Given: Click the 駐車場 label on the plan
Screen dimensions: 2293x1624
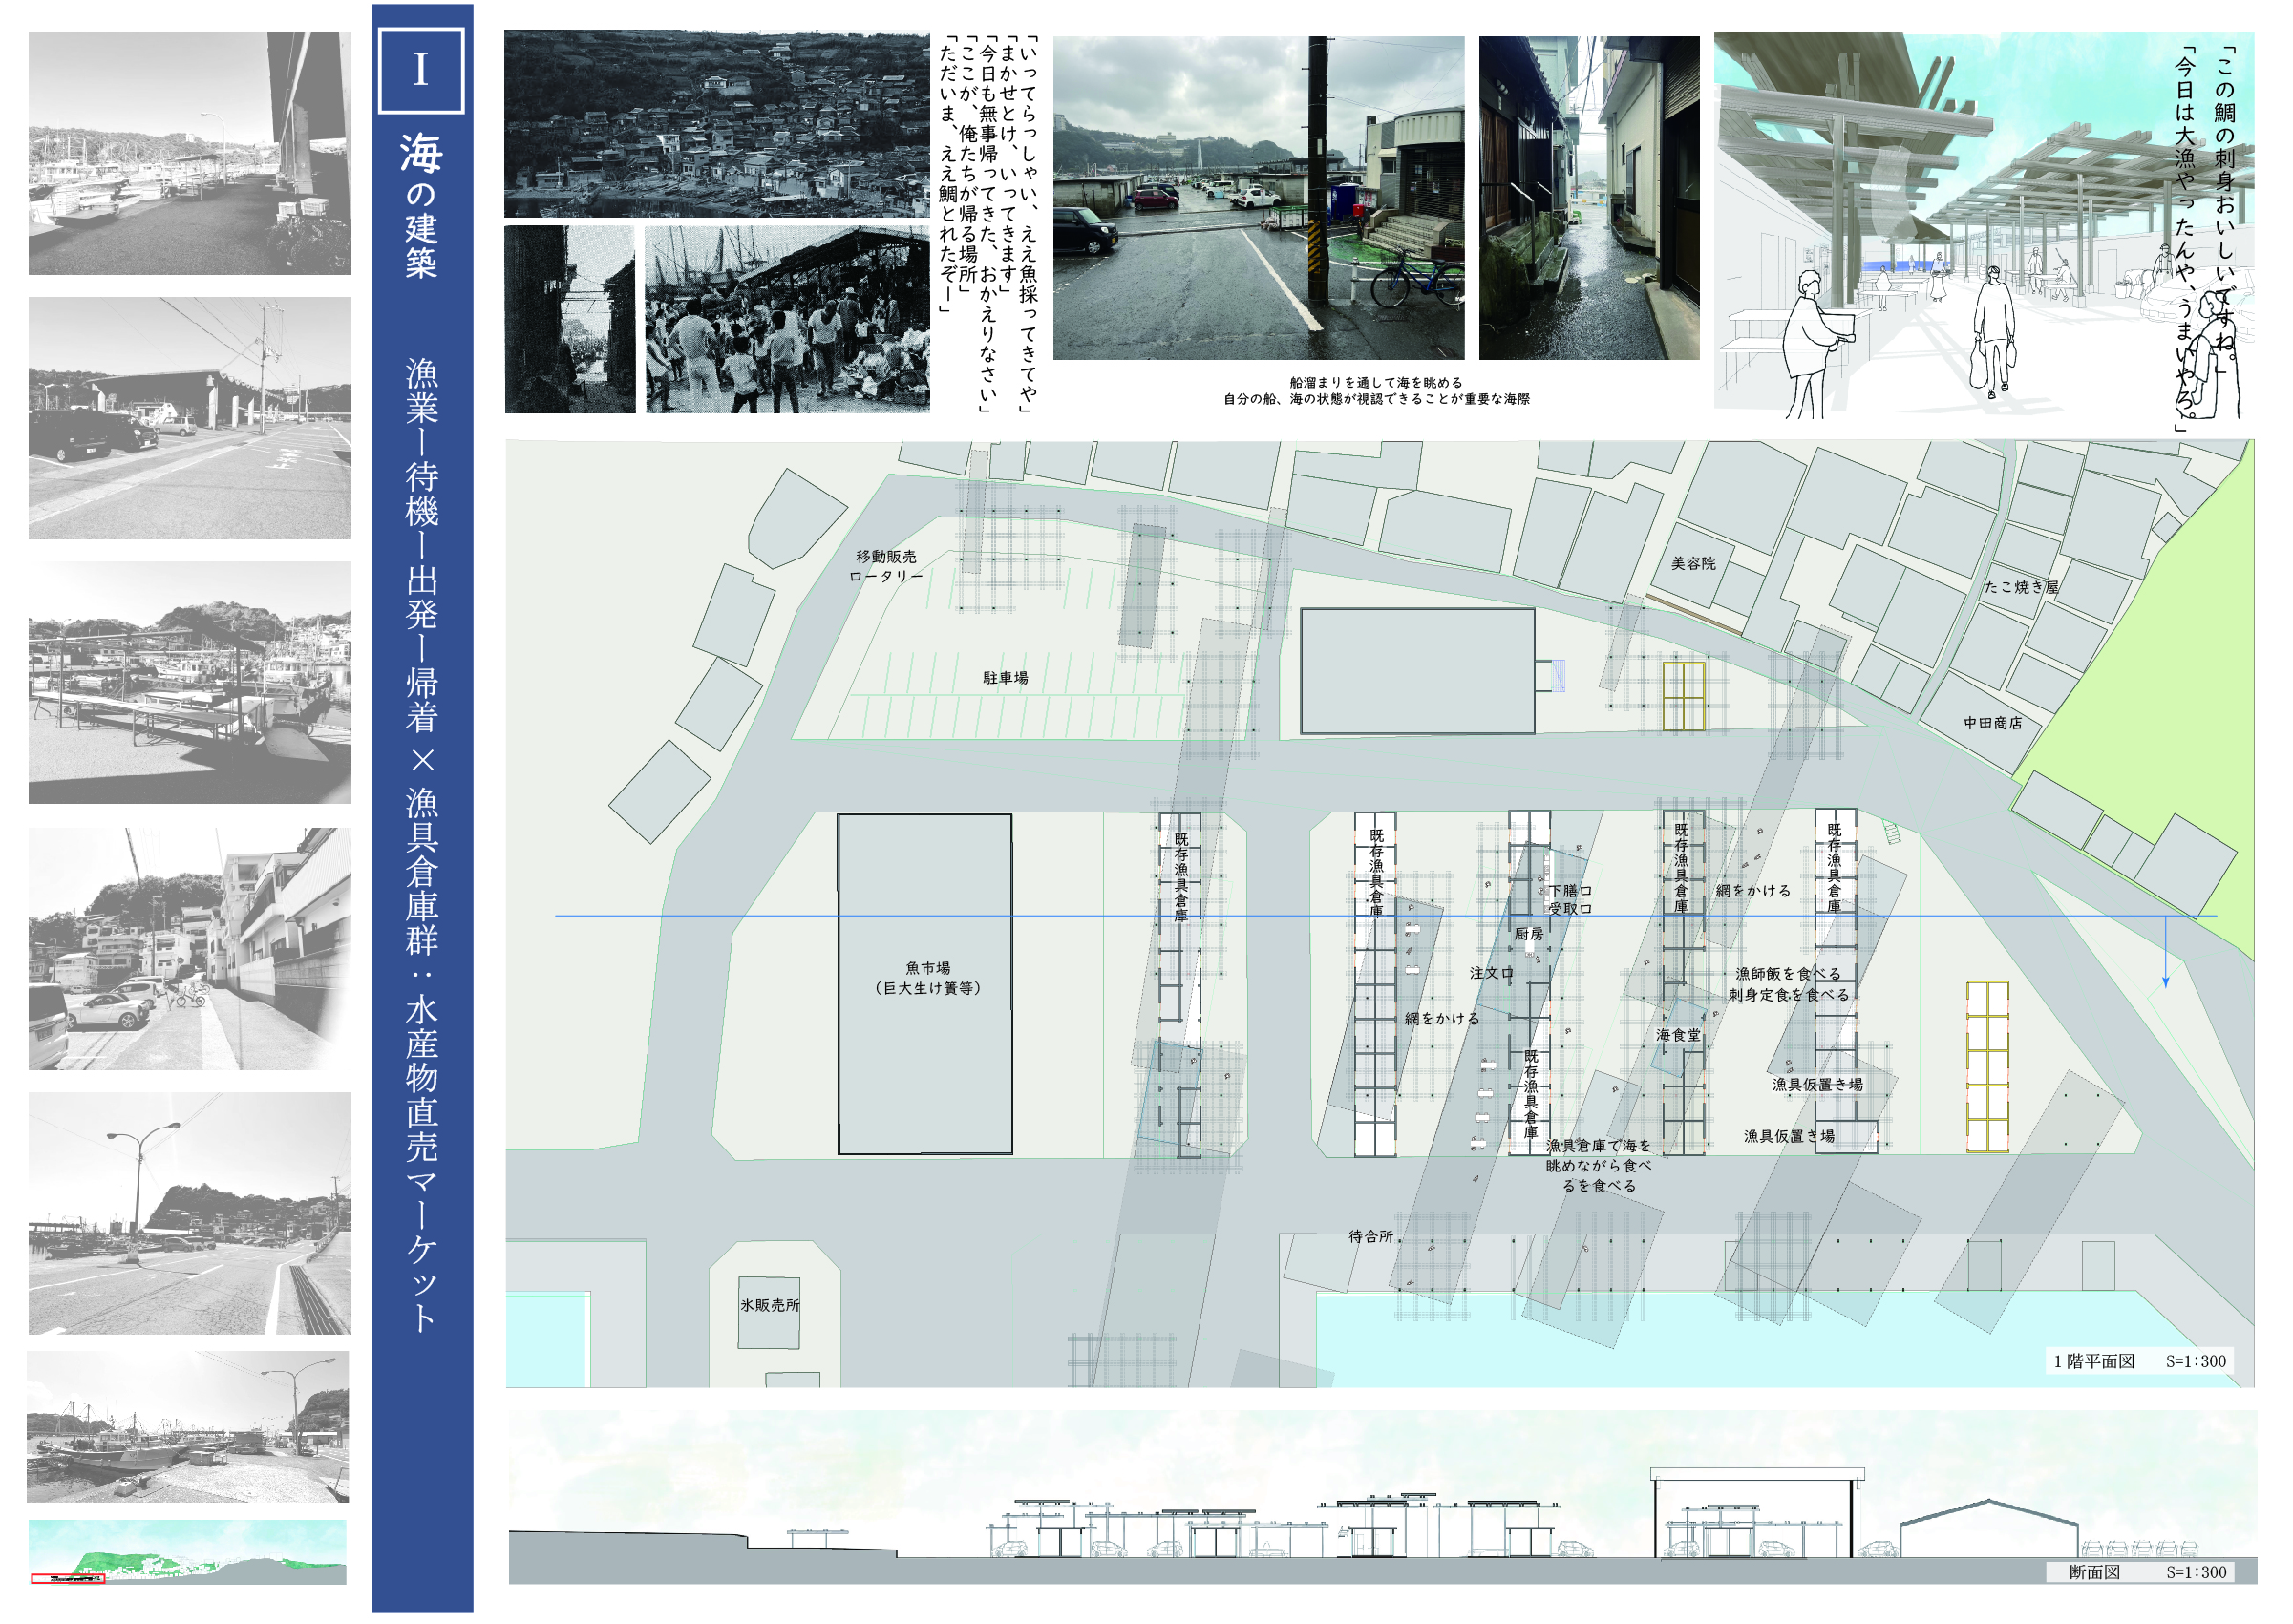Looking at the screenshot, I should click(1005, 678).
